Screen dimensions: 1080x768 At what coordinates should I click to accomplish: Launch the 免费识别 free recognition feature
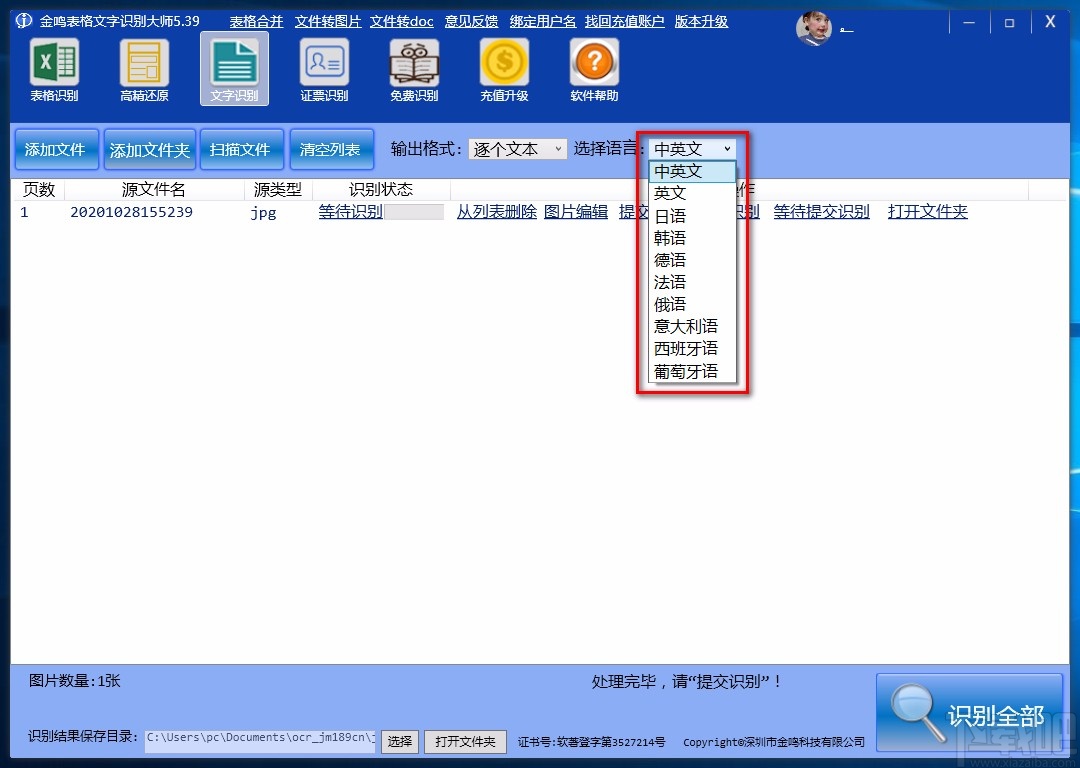(x=413, y=70)
